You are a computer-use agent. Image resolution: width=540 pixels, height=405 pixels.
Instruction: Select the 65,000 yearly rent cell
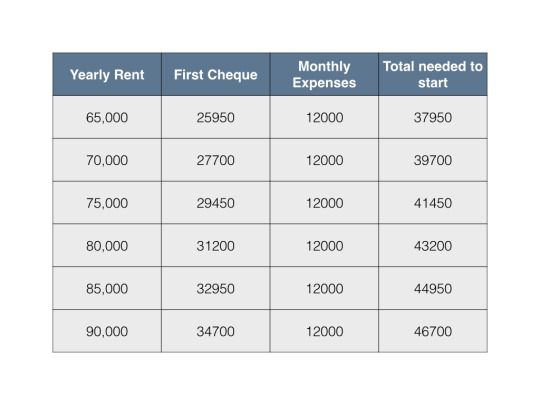tap(107, 117)
